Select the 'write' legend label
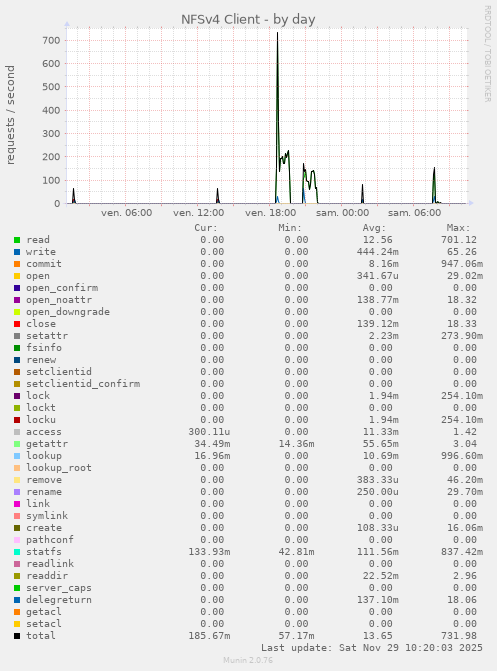Image resolution: width=497 pixels, height=671 pixels. pos(41,252)
